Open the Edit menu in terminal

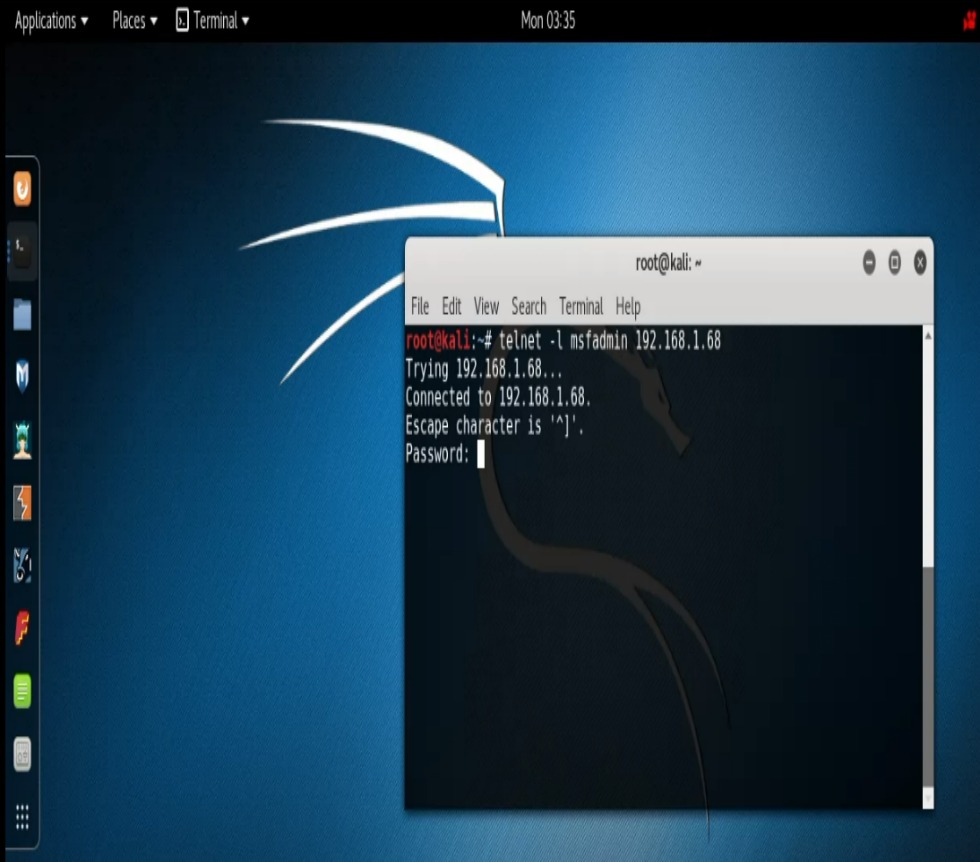451,306
